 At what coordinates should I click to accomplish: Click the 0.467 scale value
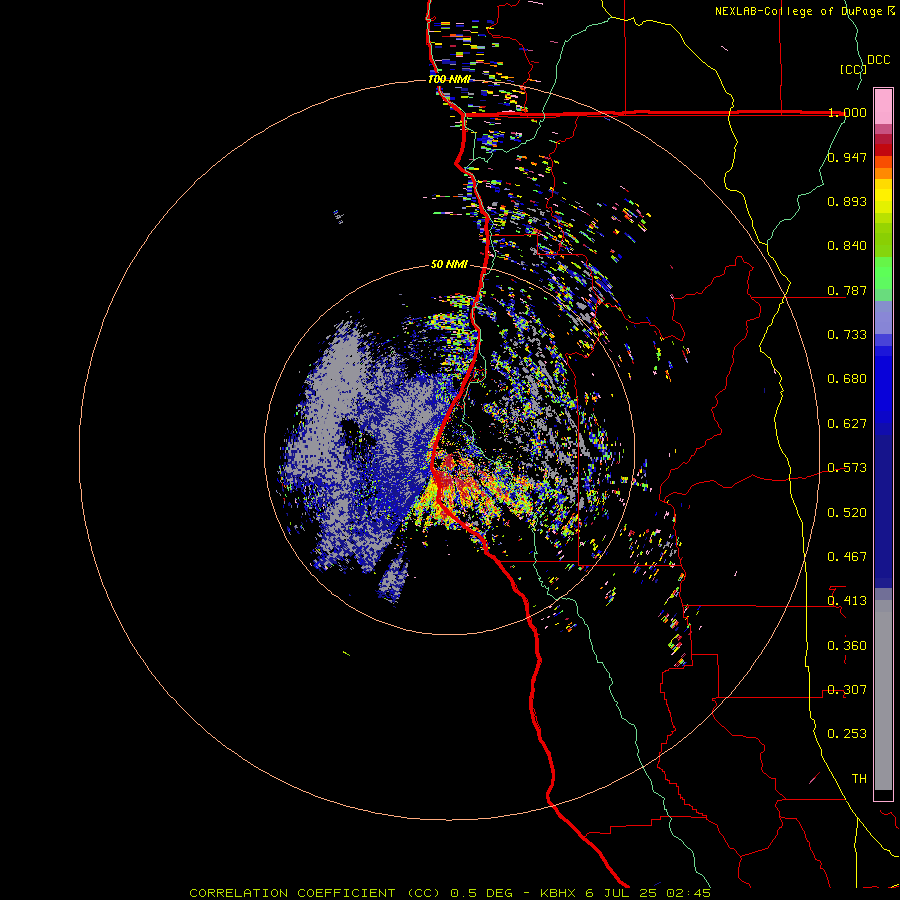pos(847,557)
